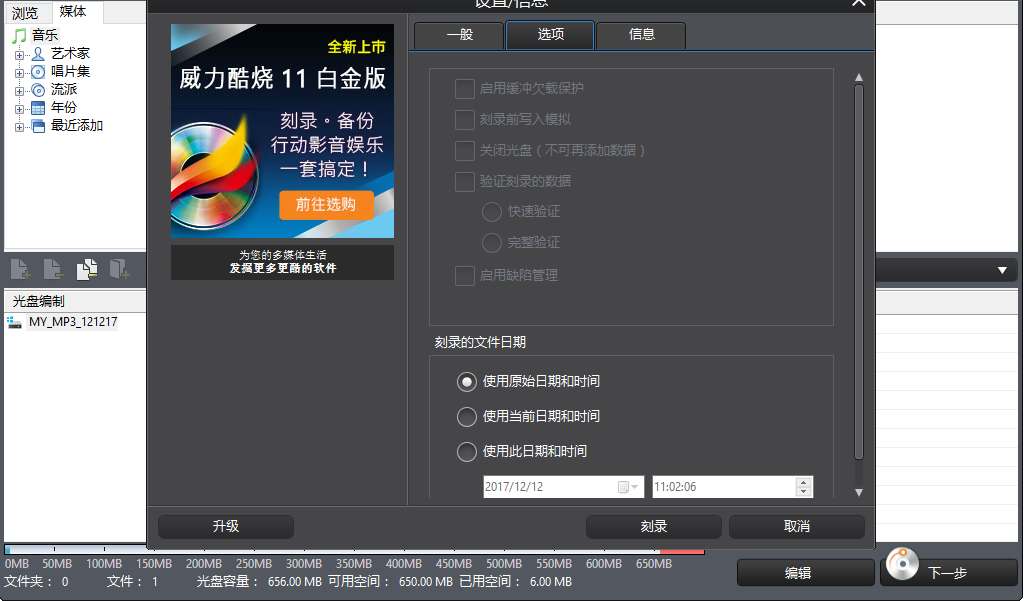The image size is (1024, 601).
Task: Click the remove file icon in main toolbar
Action: tap(53, 268)
